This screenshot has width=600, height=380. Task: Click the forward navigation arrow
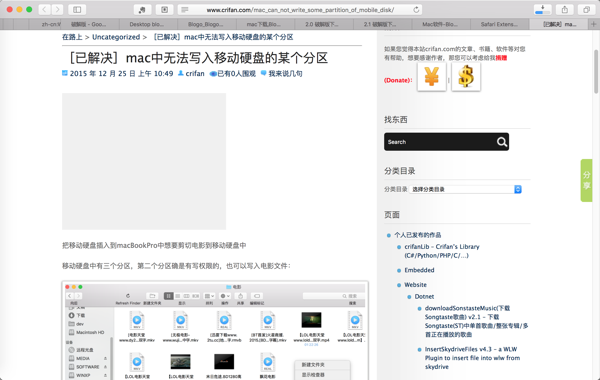(x=57, y=10)
